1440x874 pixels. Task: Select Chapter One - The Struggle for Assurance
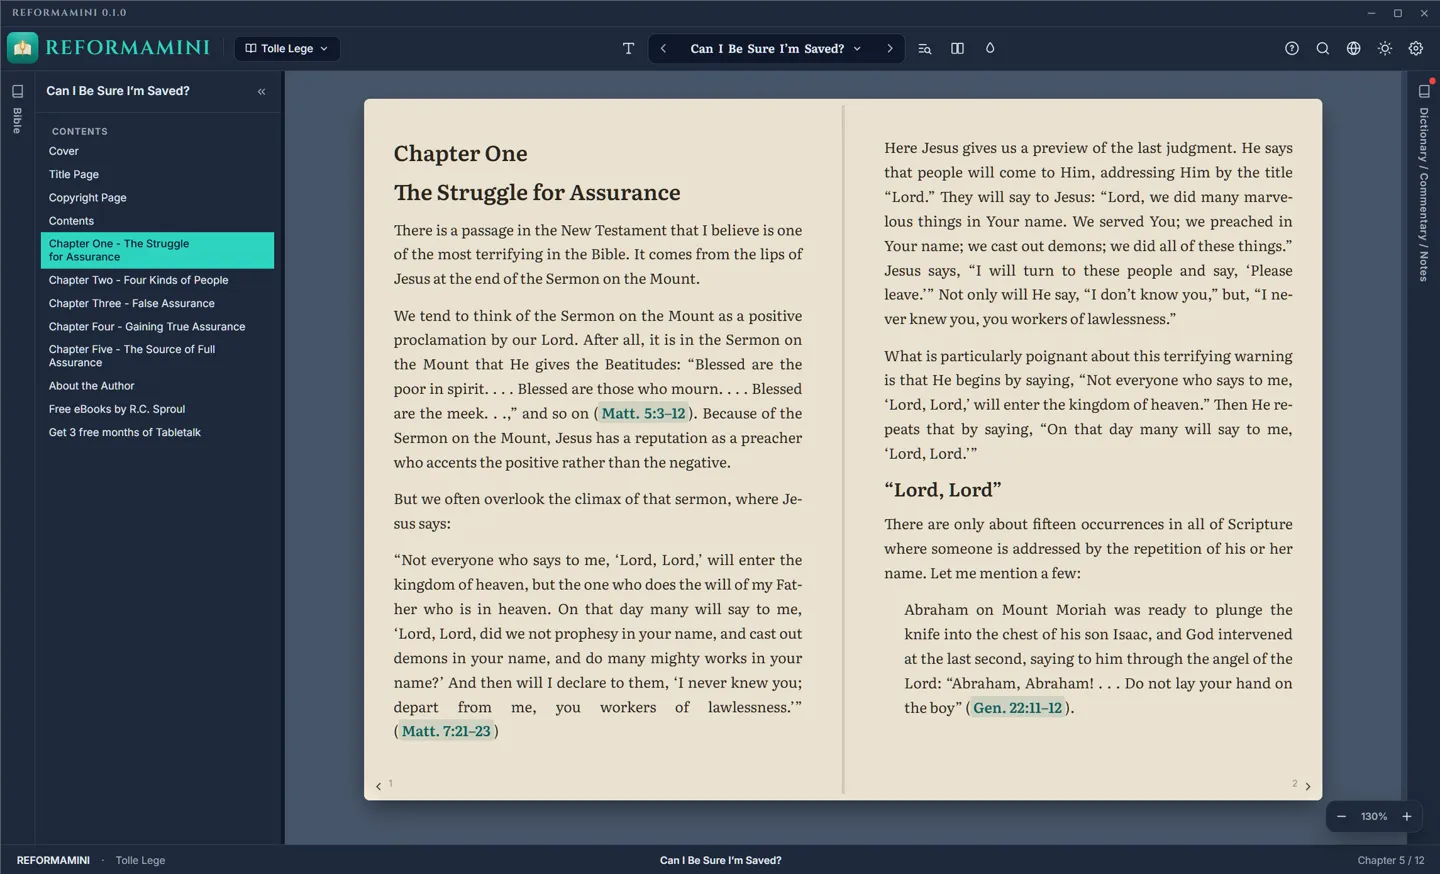click(x=158, y=250)
